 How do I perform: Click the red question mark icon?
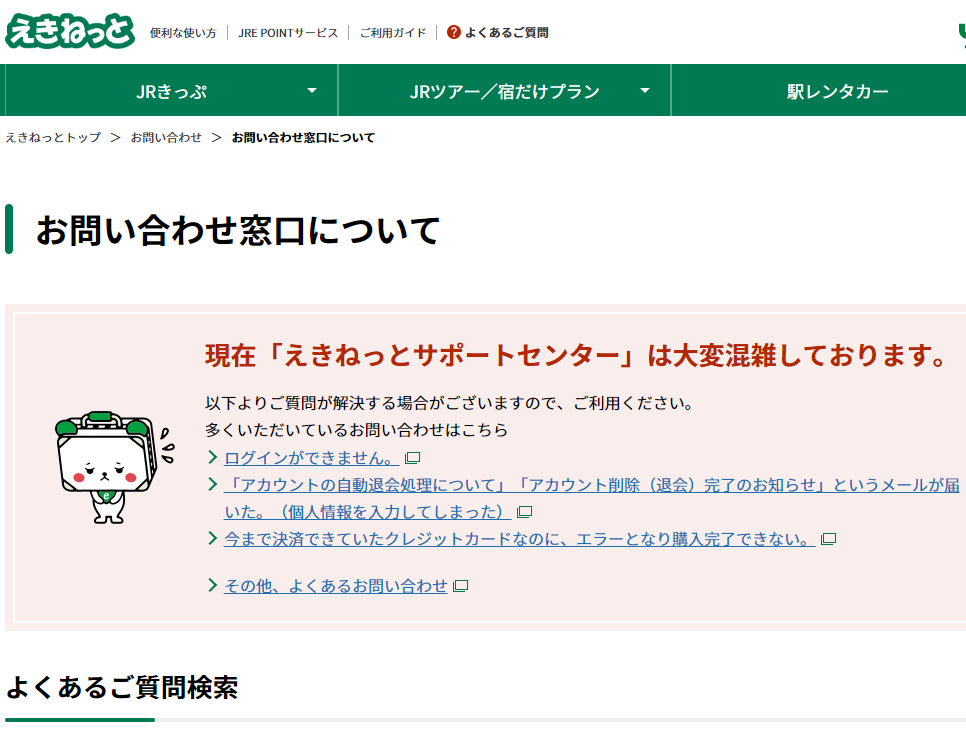454,32
